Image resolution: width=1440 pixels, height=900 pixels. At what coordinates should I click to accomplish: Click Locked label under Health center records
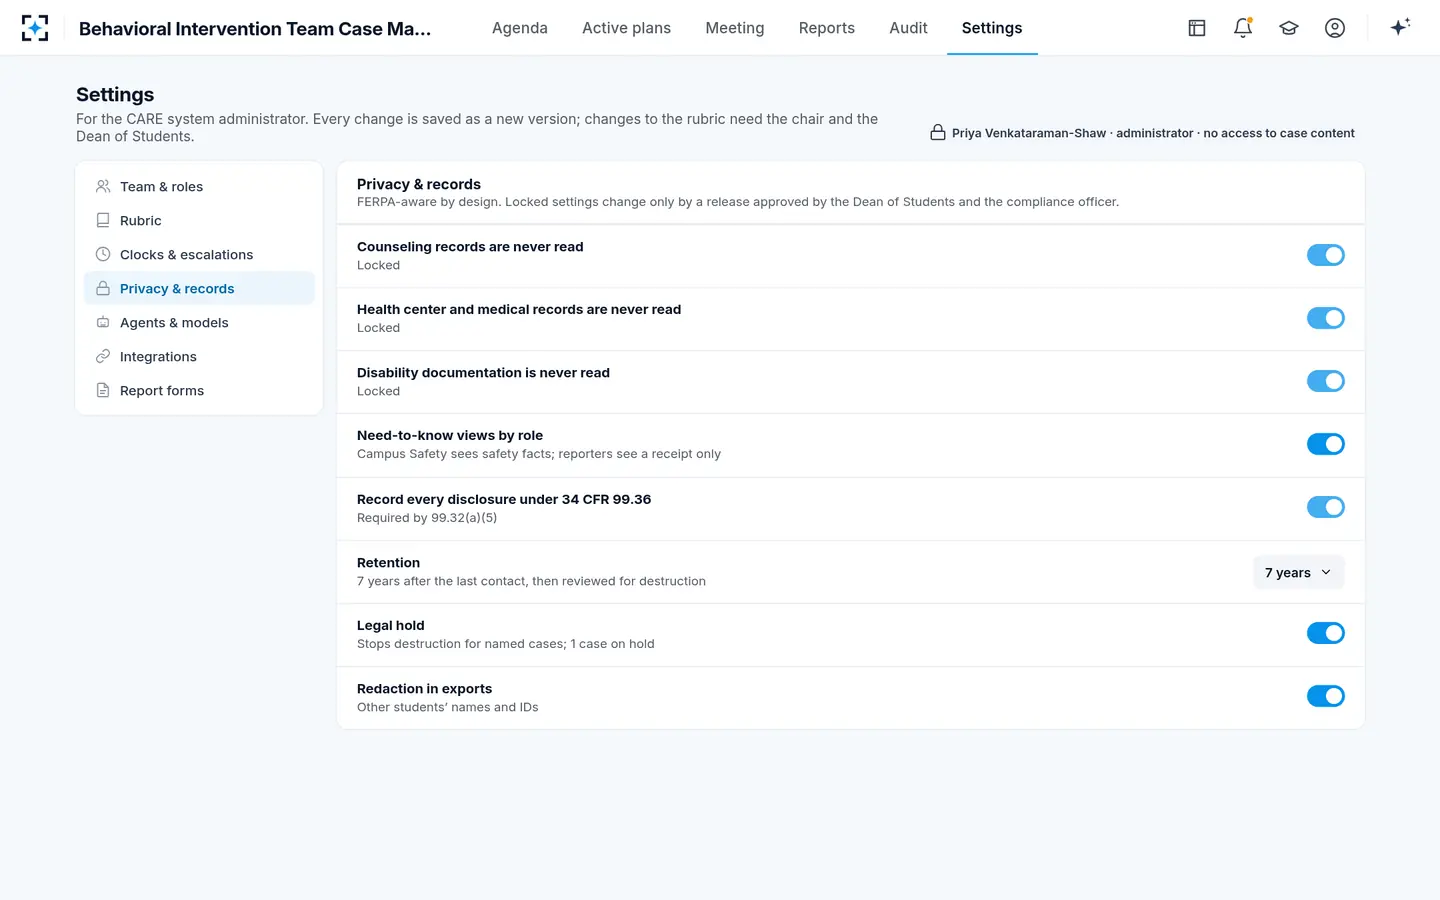[x=378, y=328]
